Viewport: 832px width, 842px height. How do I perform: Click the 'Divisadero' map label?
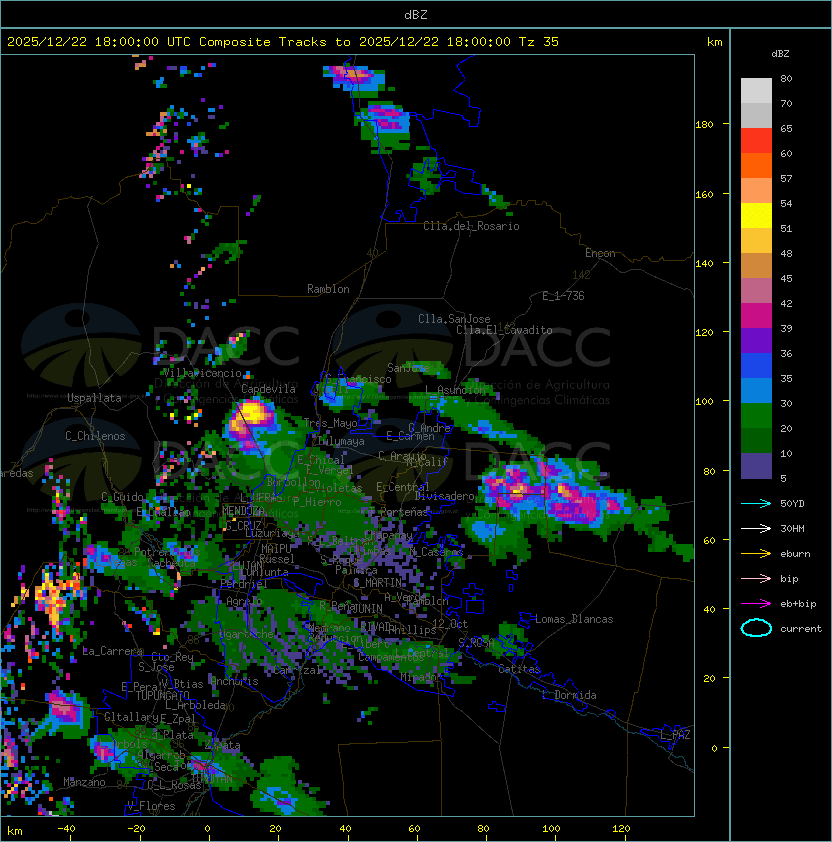point(444,496)
